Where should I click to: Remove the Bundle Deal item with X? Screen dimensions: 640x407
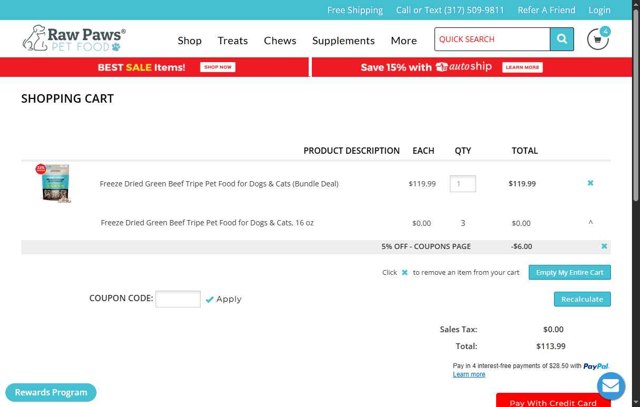point(590,183)
